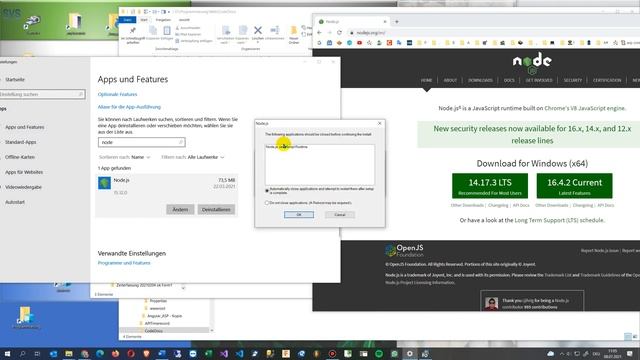
Task: Open 'Other Downloads' link under LTS button
Action: click(467, 205)
